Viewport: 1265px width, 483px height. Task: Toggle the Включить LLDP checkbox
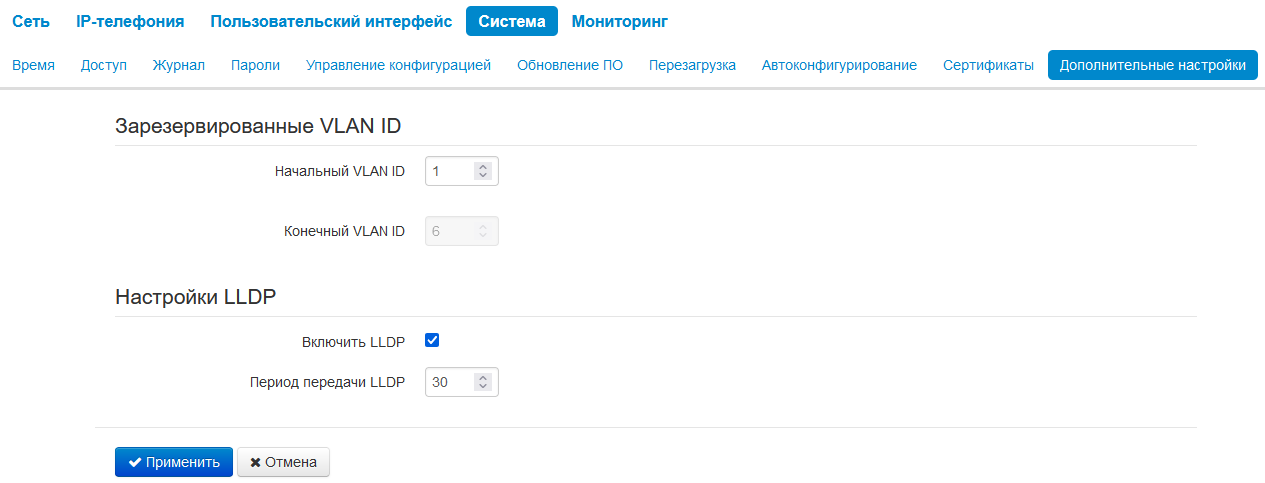[x=432, y=341]
